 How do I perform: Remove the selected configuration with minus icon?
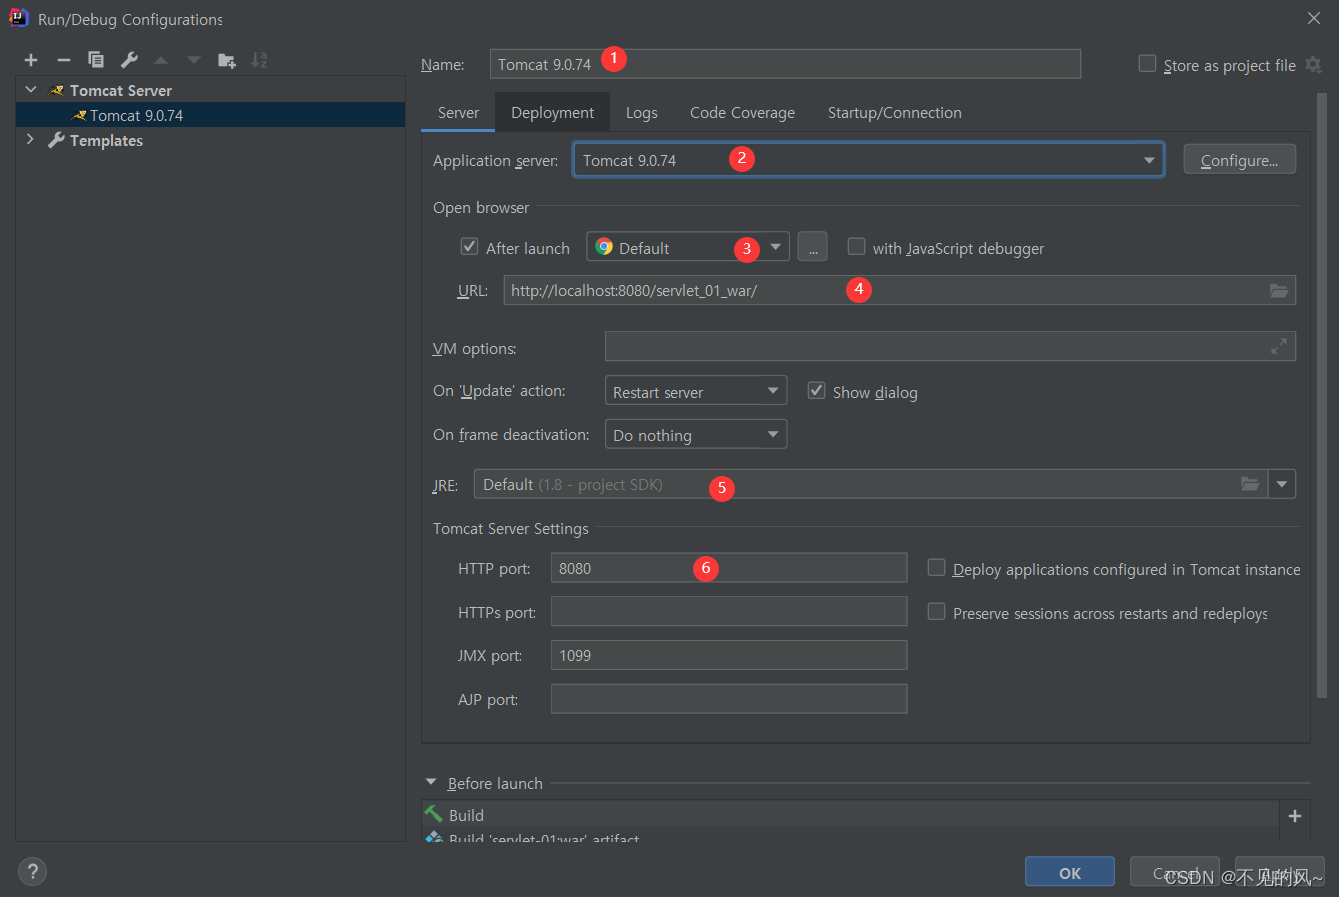click(63, 60)
